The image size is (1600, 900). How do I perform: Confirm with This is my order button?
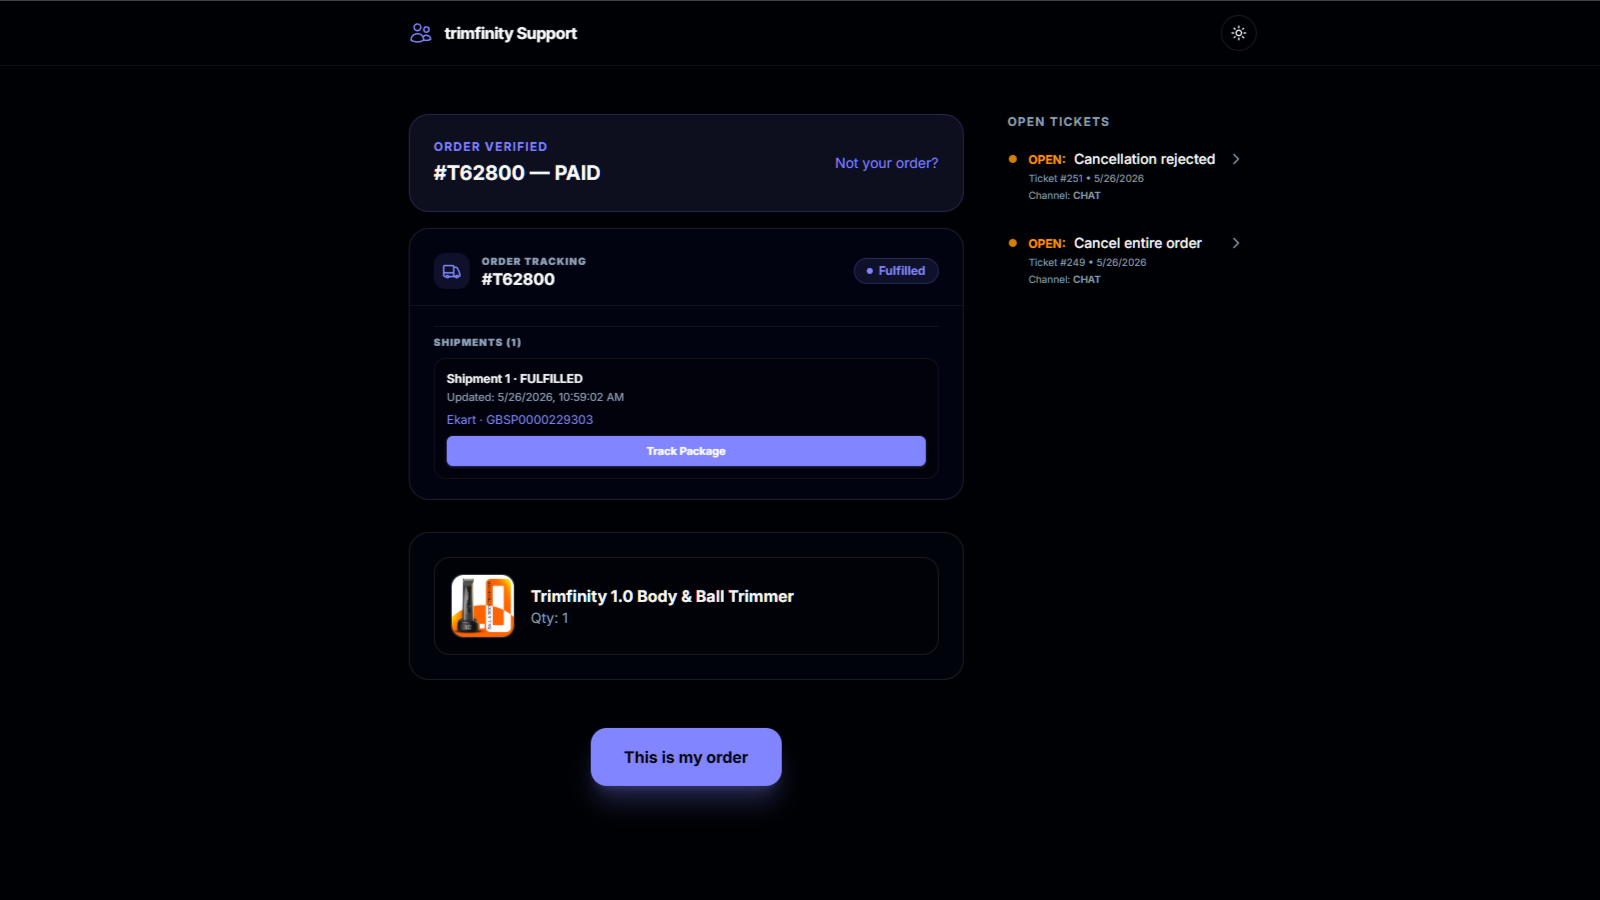point(686,757)
